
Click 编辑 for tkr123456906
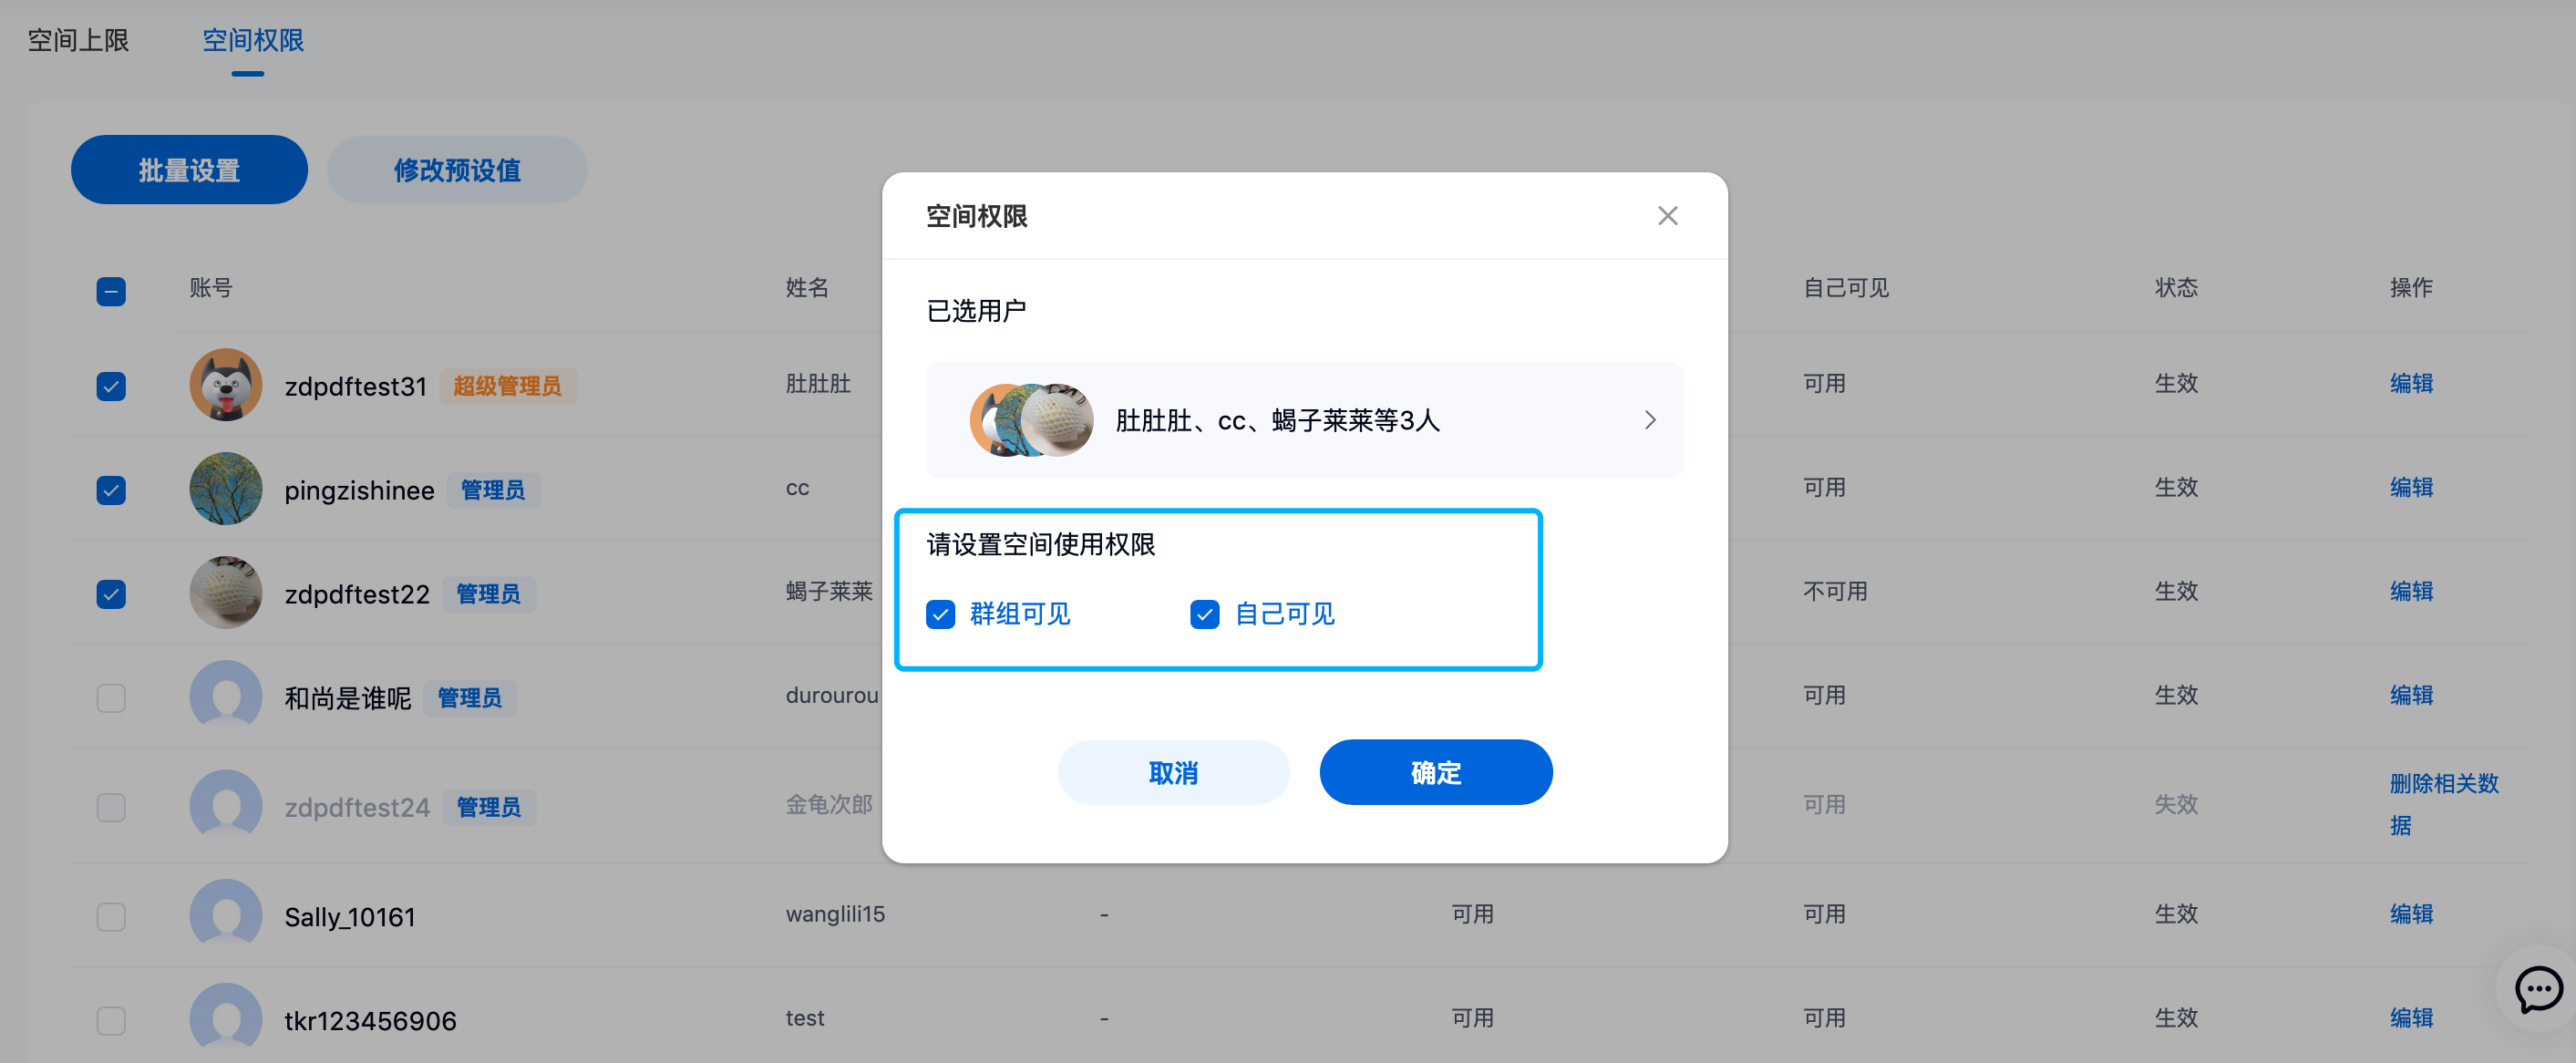tap(2411, 1018)
